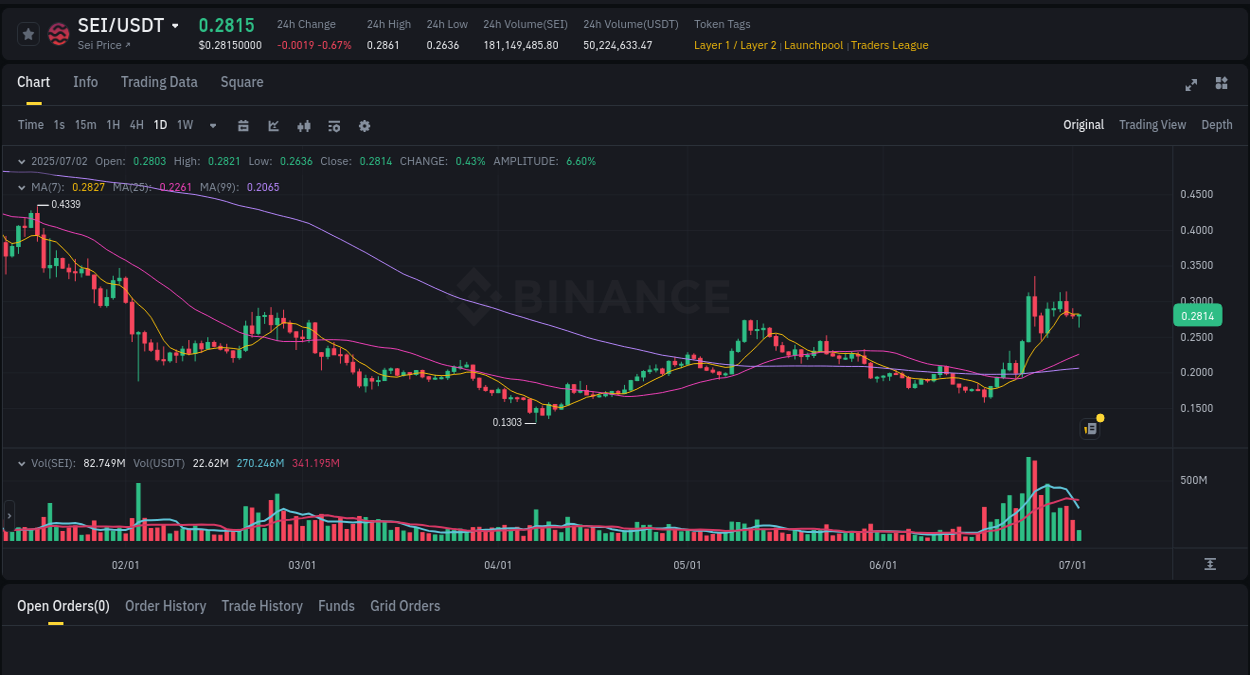
Task: Click the scroll-to-latest icon below the chart
Action: pos(1210,563)
